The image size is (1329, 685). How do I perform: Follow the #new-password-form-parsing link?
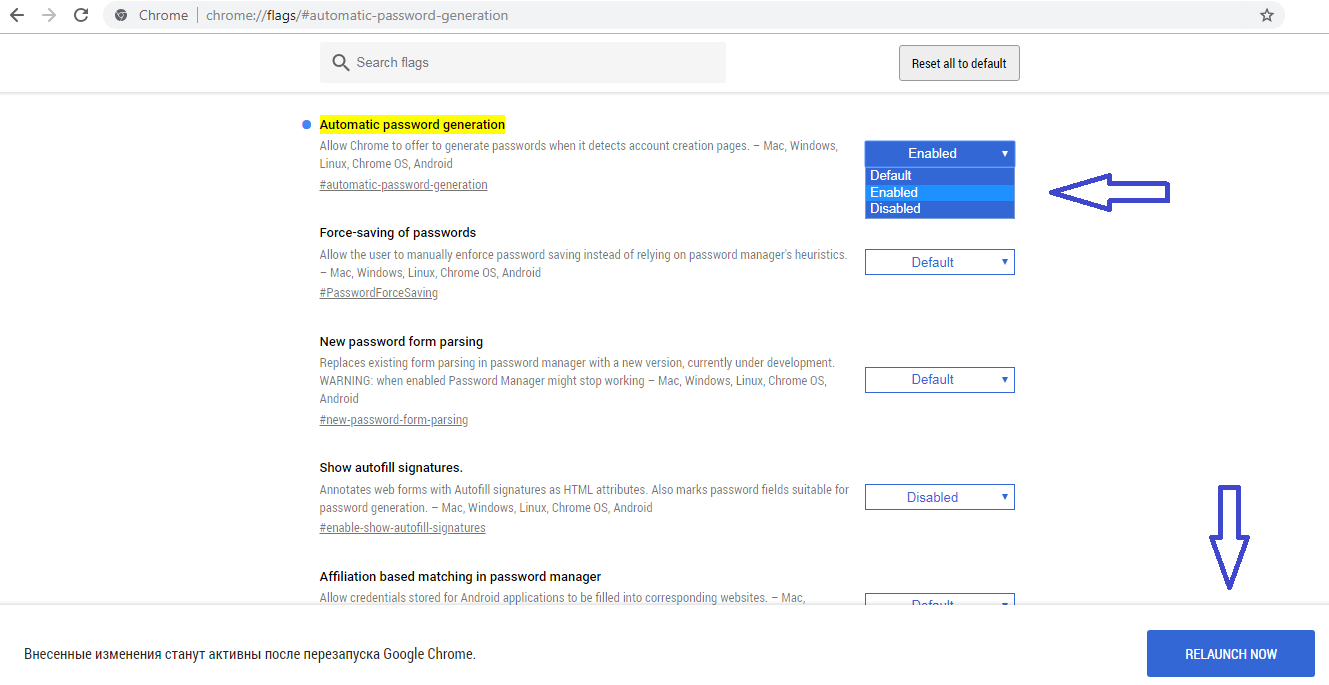tap(394, 420)
